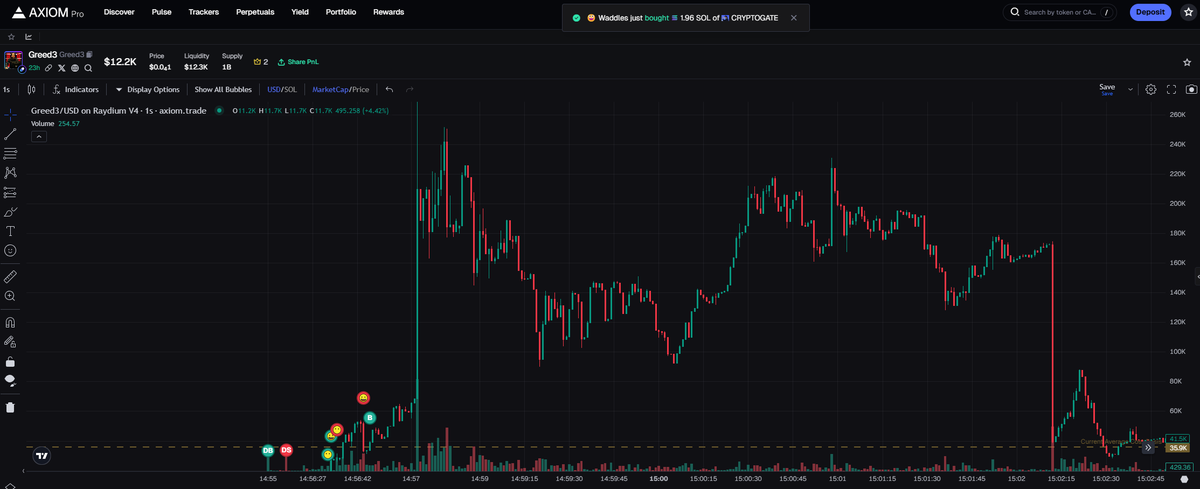The image size is (1200, 489).
Task: Lock all drawing tools
Action: click(x=10, y=361)
